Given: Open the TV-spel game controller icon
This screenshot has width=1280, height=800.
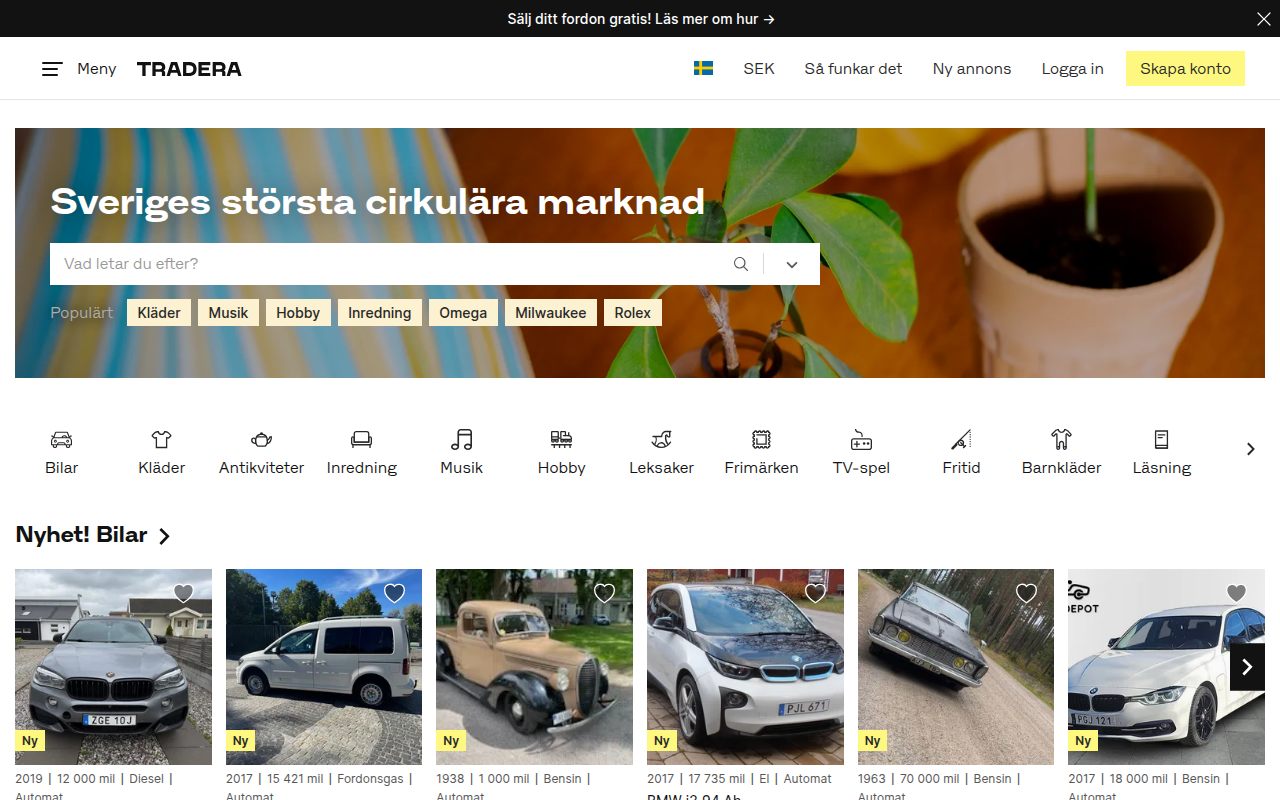Looking at the screenshot, I should [861, 439].
